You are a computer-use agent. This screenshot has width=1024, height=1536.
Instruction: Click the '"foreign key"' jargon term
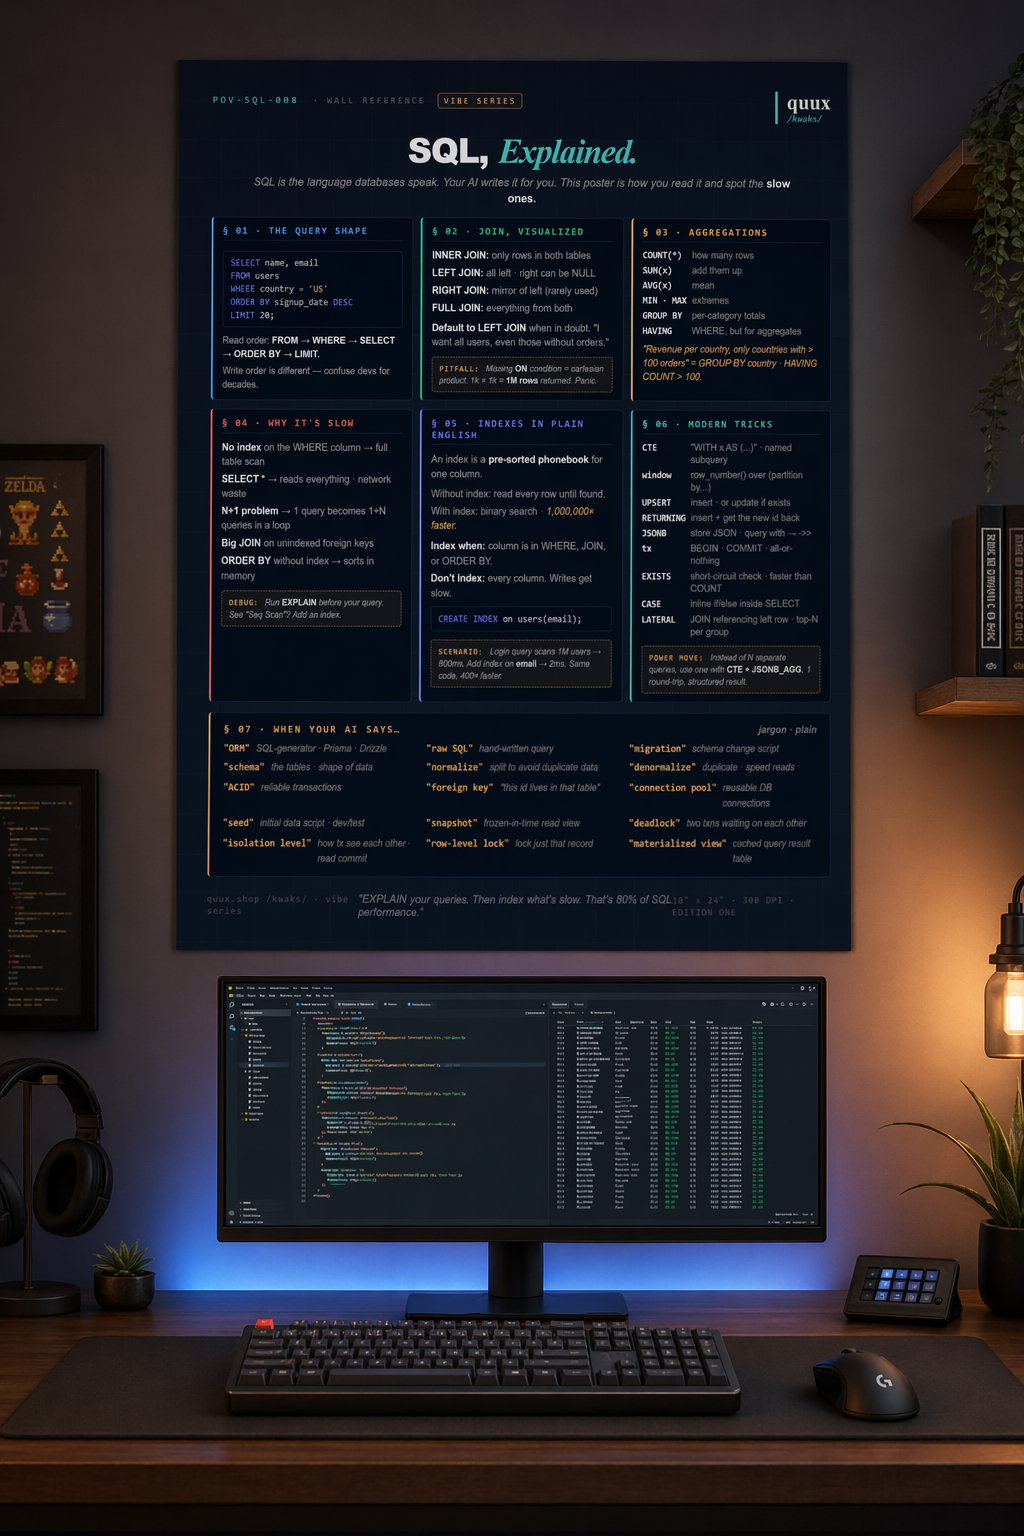click(x=461, y=787)
